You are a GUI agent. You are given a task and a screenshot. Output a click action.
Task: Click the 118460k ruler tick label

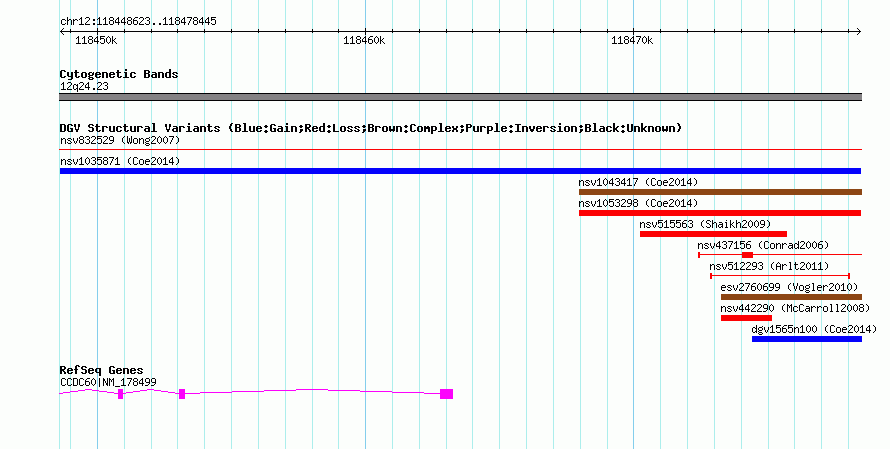point(364,40)
